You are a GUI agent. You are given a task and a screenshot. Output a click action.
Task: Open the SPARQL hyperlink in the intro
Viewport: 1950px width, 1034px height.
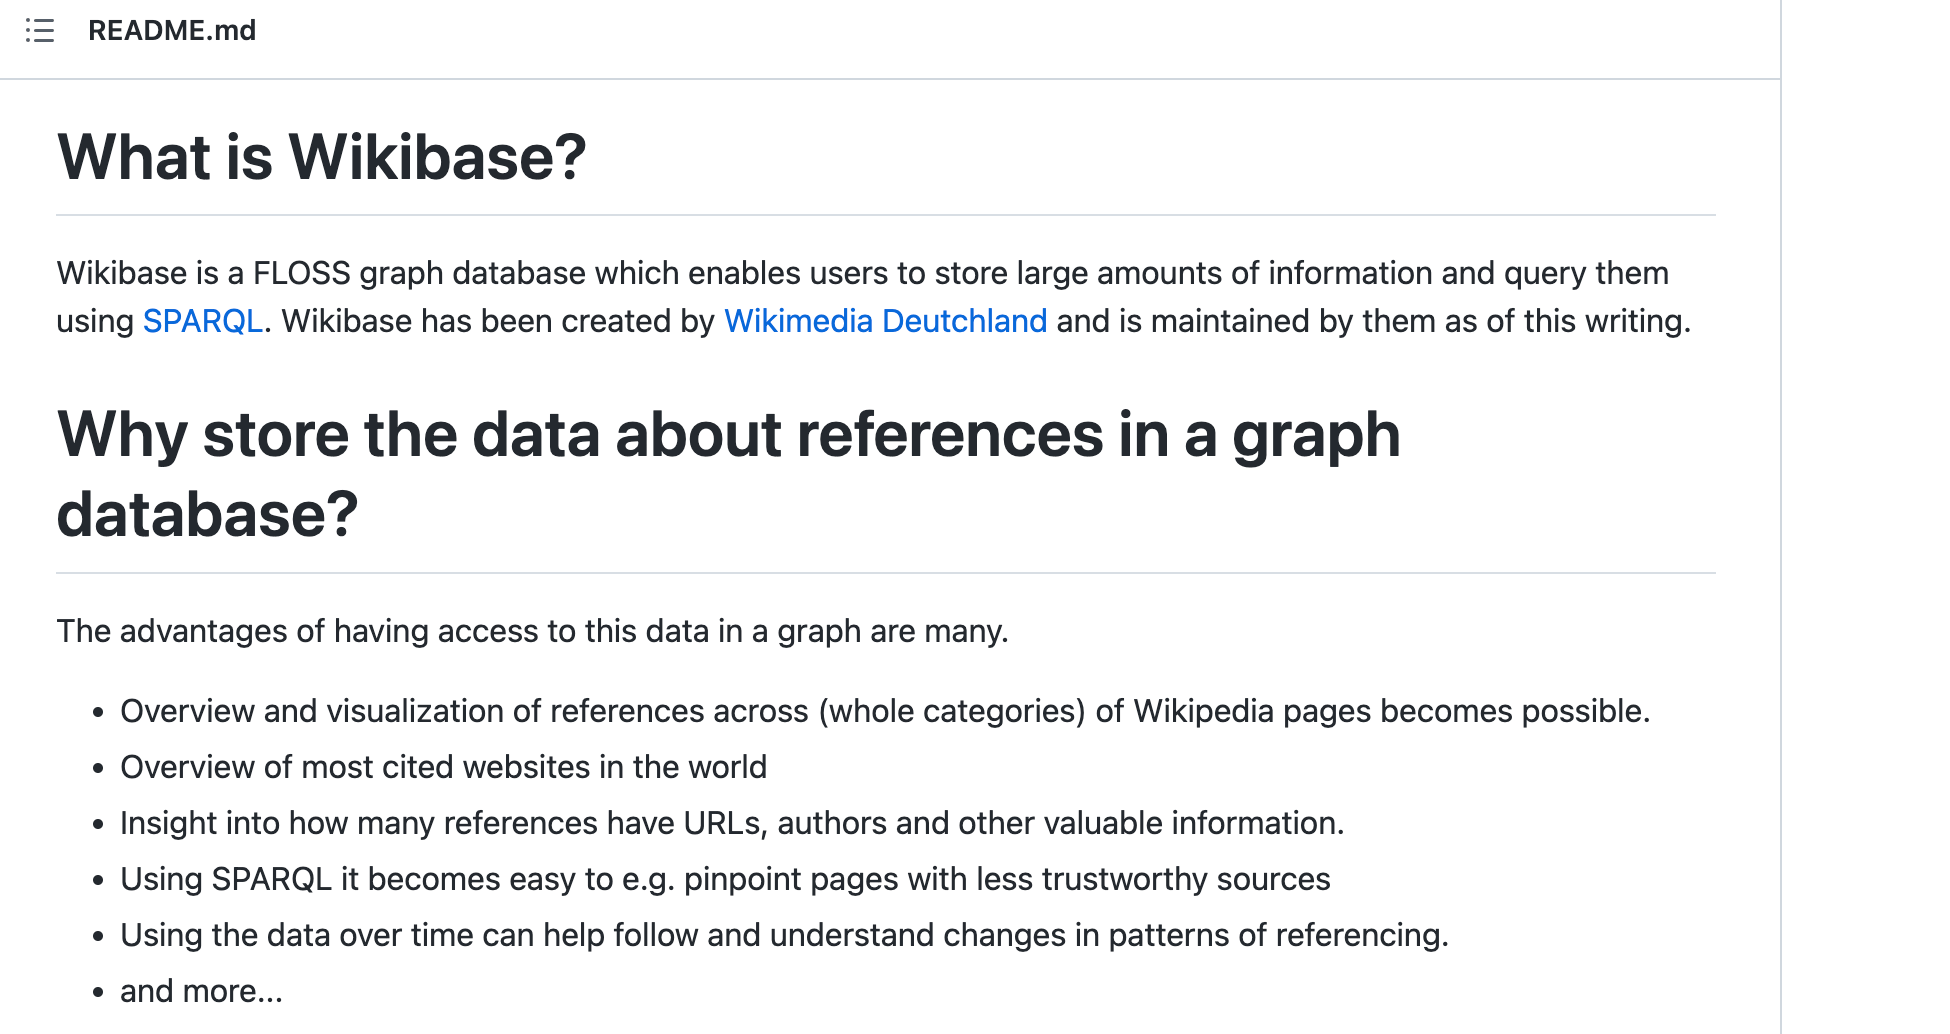point(203,321)
